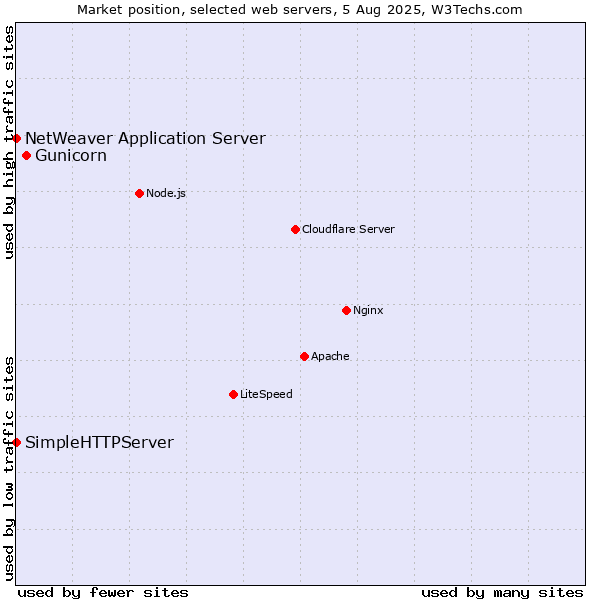Click the Cloudflare Server label text

coord(348,230)
